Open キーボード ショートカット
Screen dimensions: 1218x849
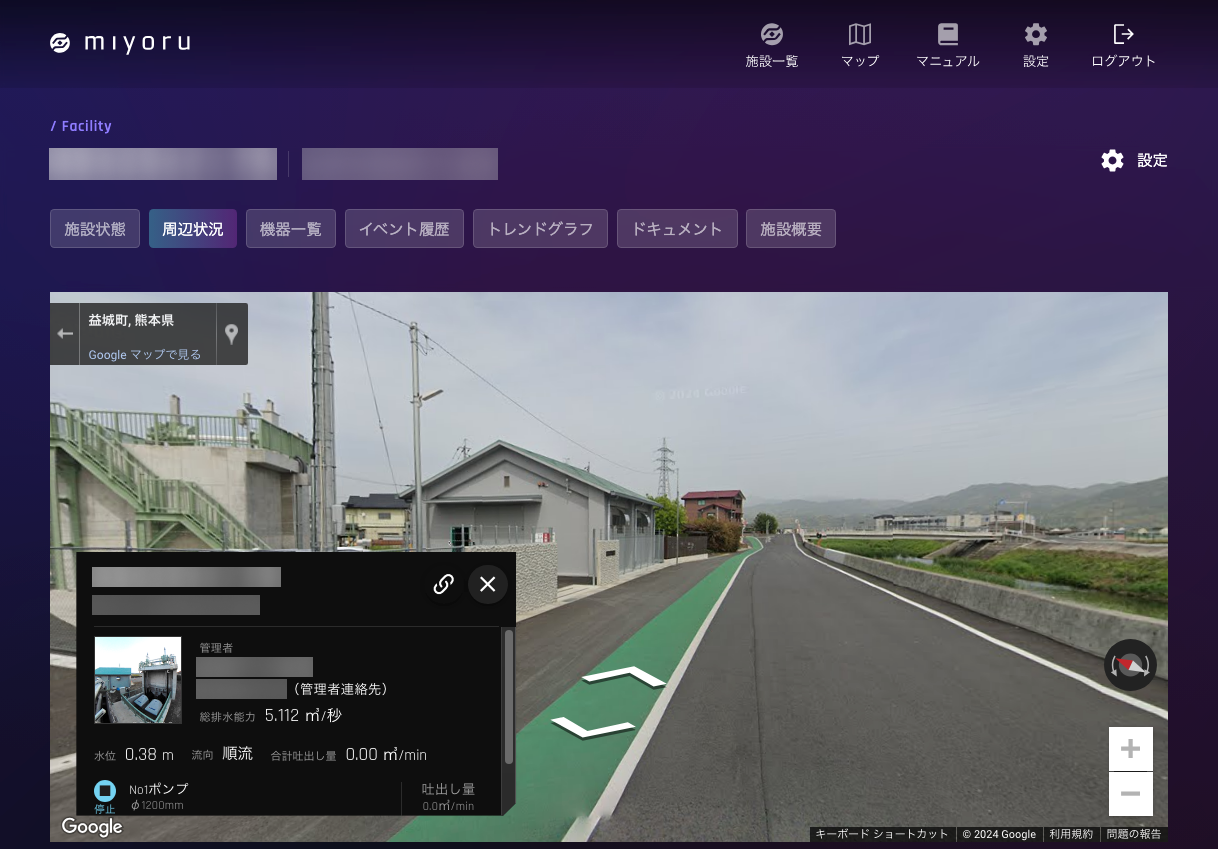click(882, 834)
